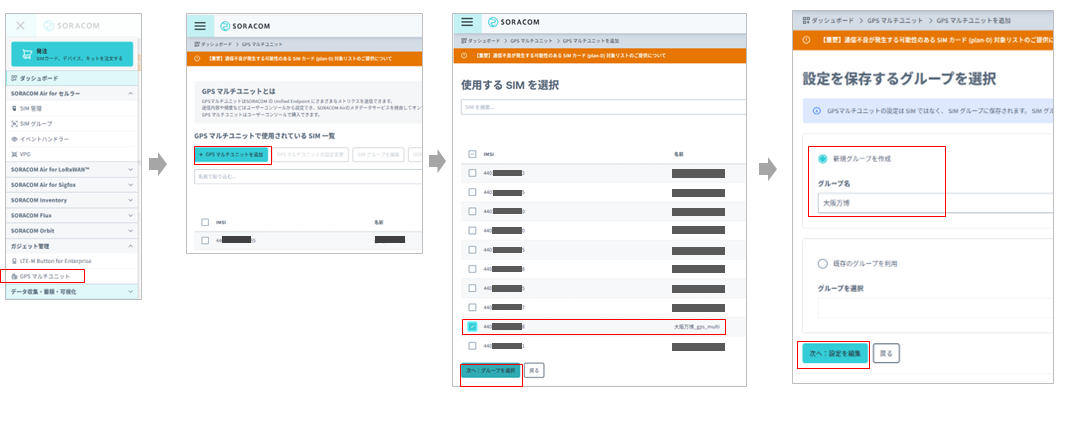Expand the SORACOM Flux section
The width and height of the screenshot is (1083, 448).
(x=131, y=215)
